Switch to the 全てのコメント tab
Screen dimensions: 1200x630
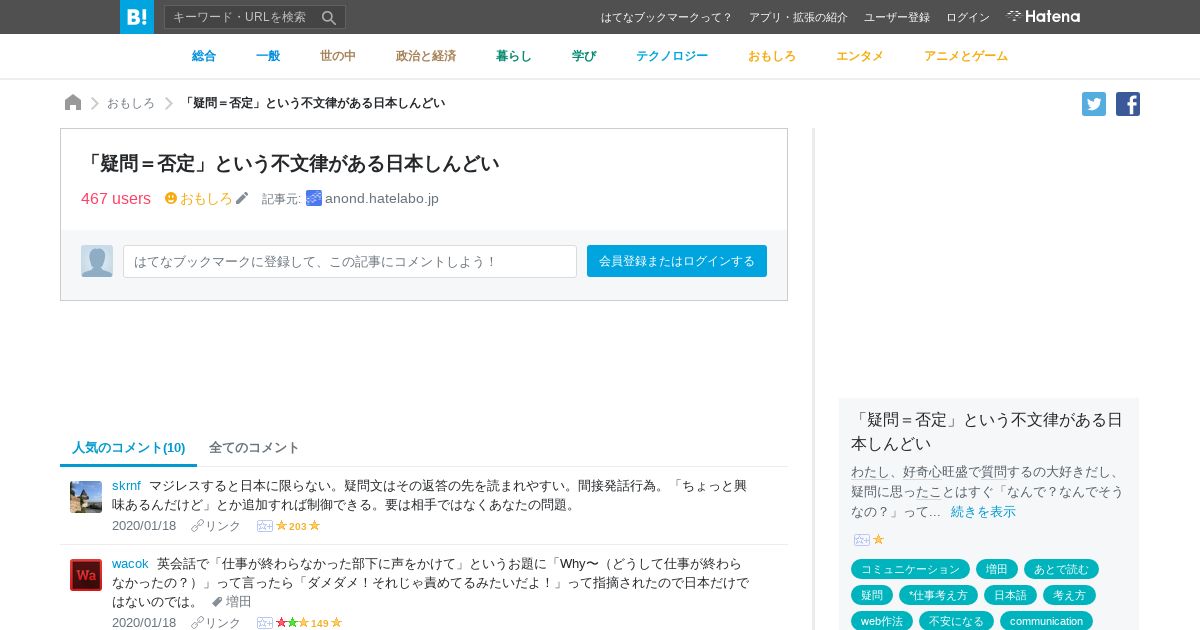(x=254, y=447)
